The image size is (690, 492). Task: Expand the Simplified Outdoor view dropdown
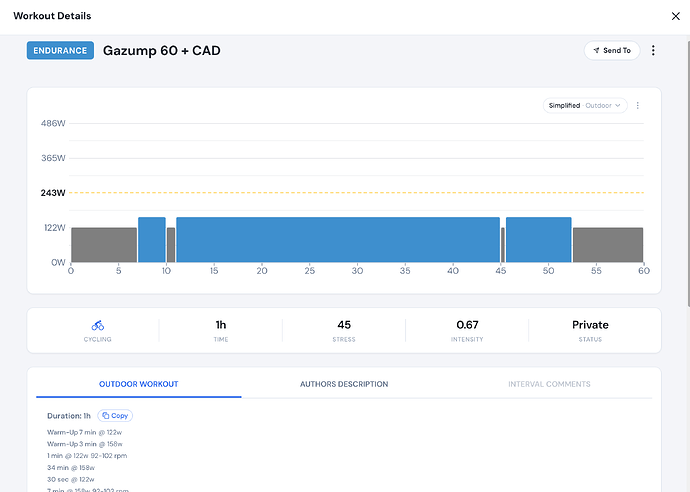click(585, 106)
